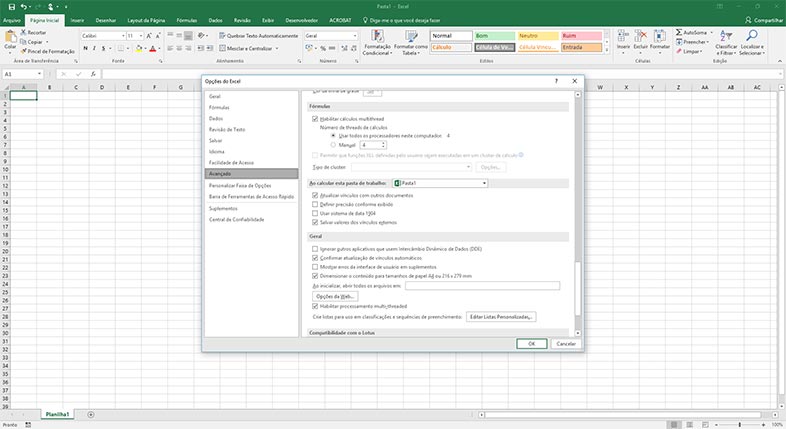
Task: Expand the AutoSoma dropdown arrow
Action: click(711, 32)
